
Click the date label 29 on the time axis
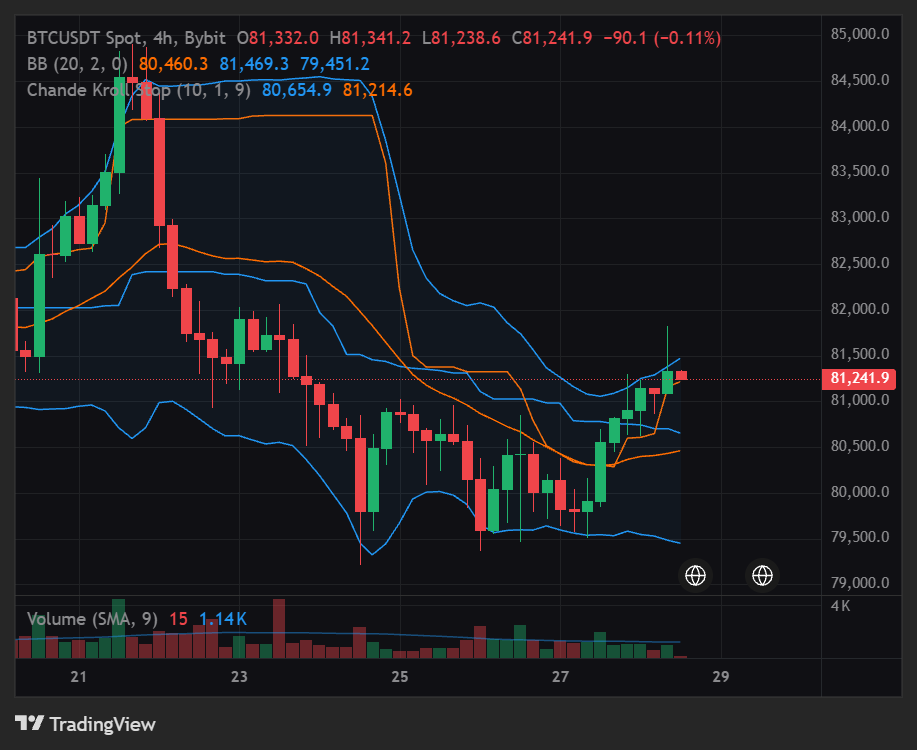pos(721,677)
